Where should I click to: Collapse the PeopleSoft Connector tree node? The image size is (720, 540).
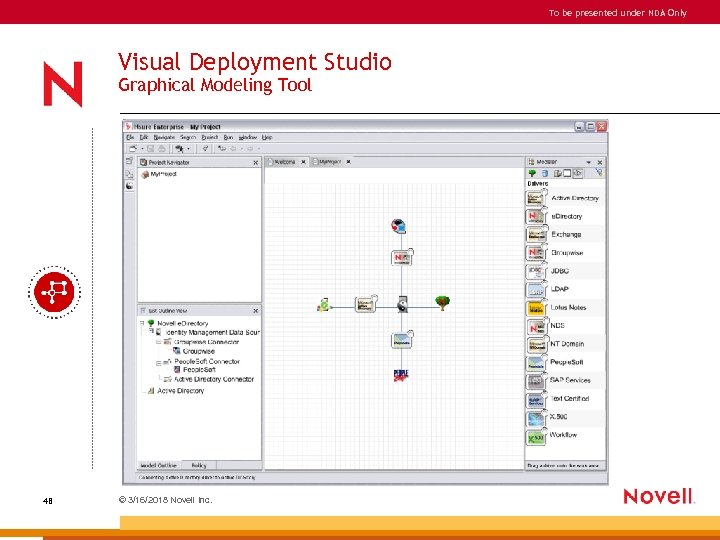click(158, 363)
